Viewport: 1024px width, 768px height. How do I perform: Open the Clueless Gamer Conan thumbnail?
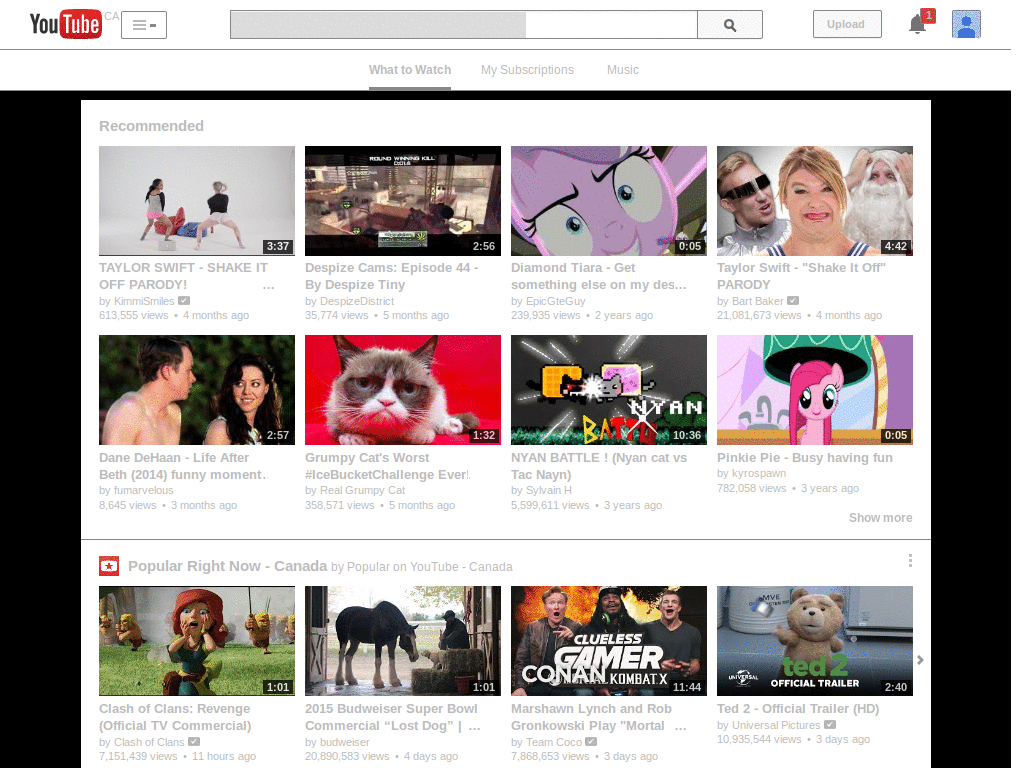[x=609, y=641]
